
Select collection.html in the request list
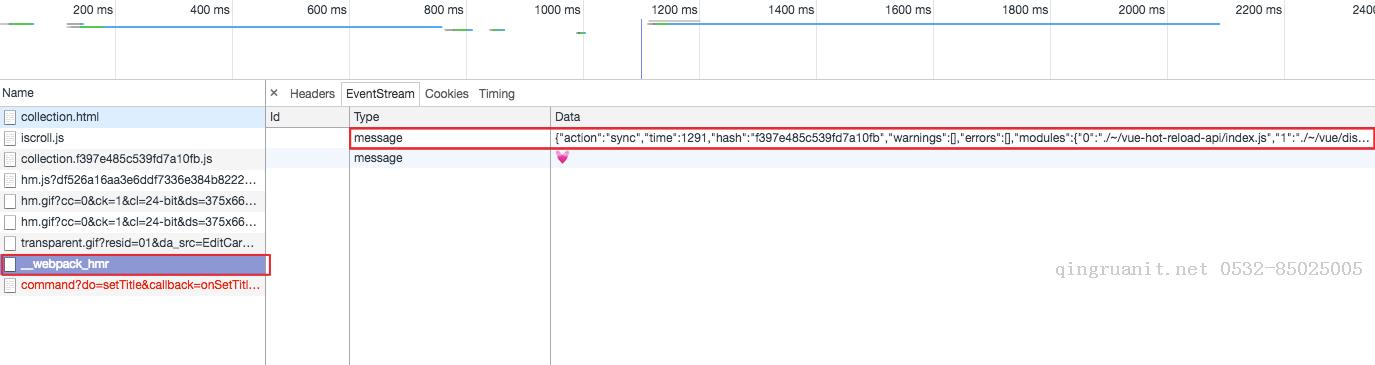132,117
